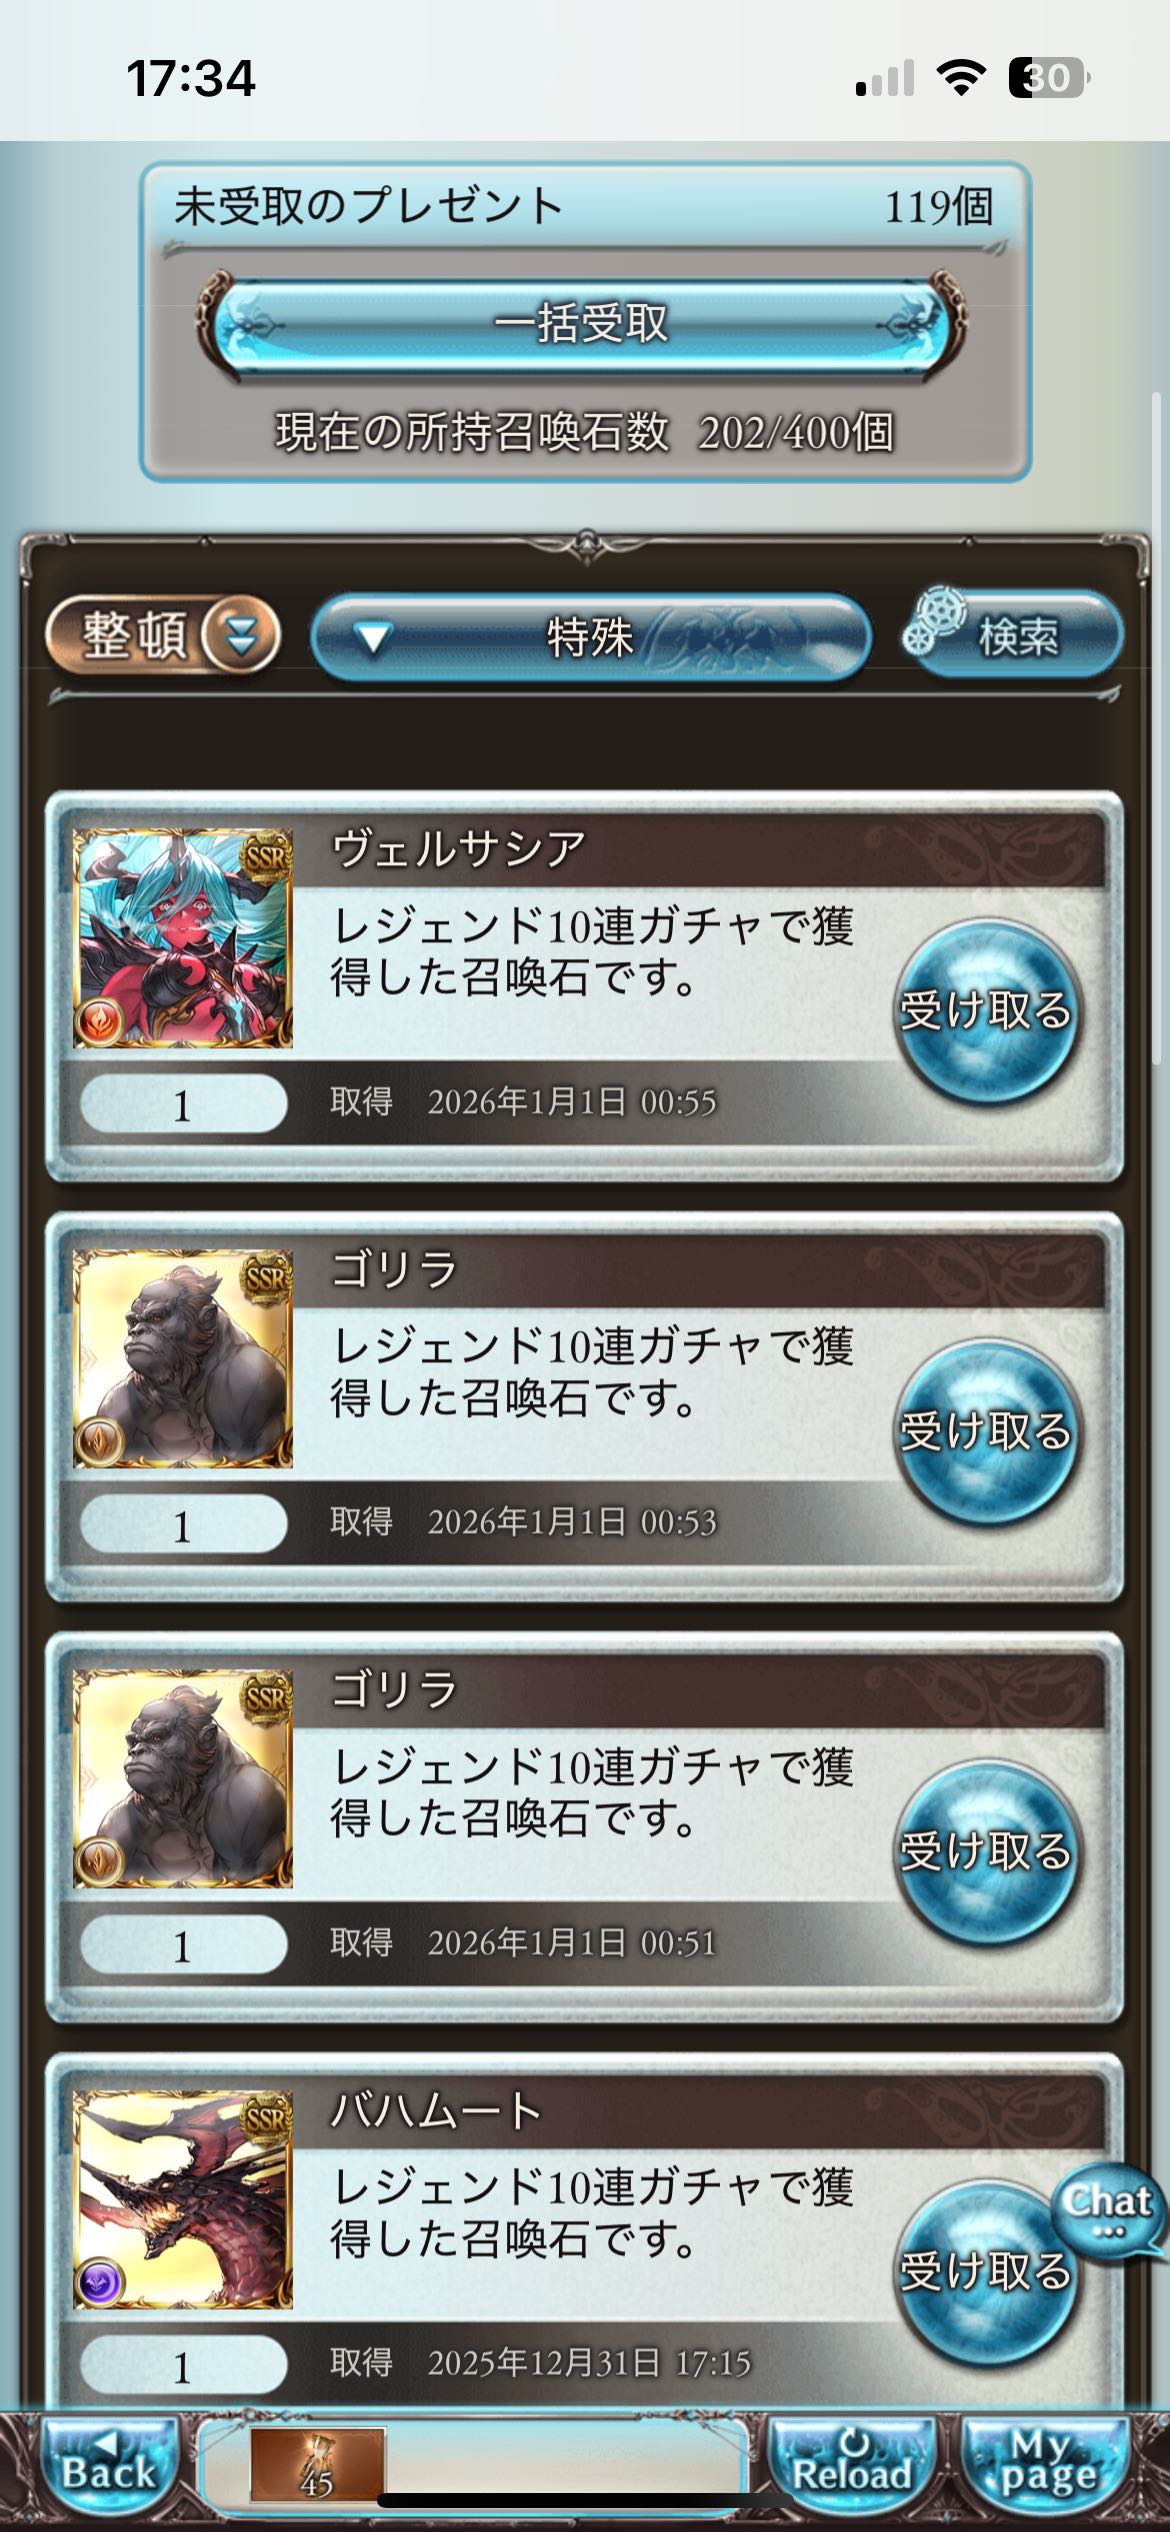The width and height of the screenshot is (1170, 2532).
Task: Tap the Reload icon button
Action: point(851,2464)
